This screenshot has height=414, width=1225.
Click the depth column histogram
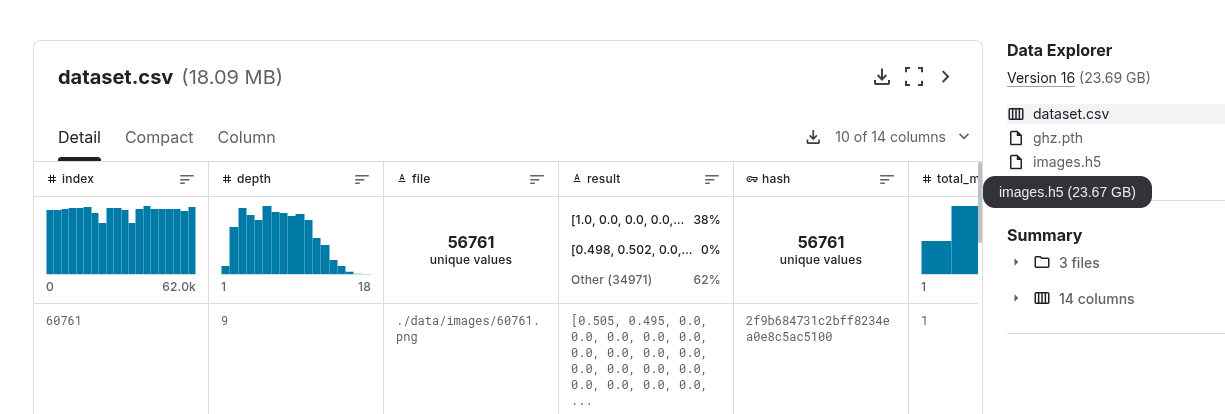296,240
